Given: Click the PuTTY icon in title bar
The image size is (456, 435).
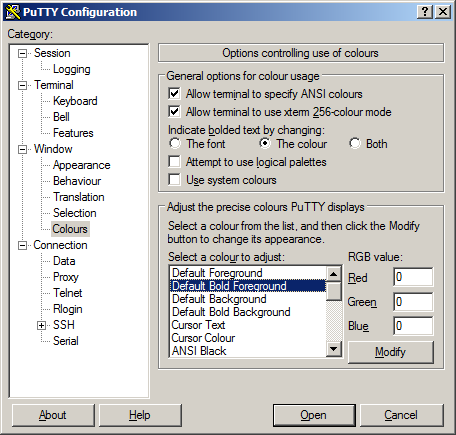Looking at the screenshot, I should 13,12.
